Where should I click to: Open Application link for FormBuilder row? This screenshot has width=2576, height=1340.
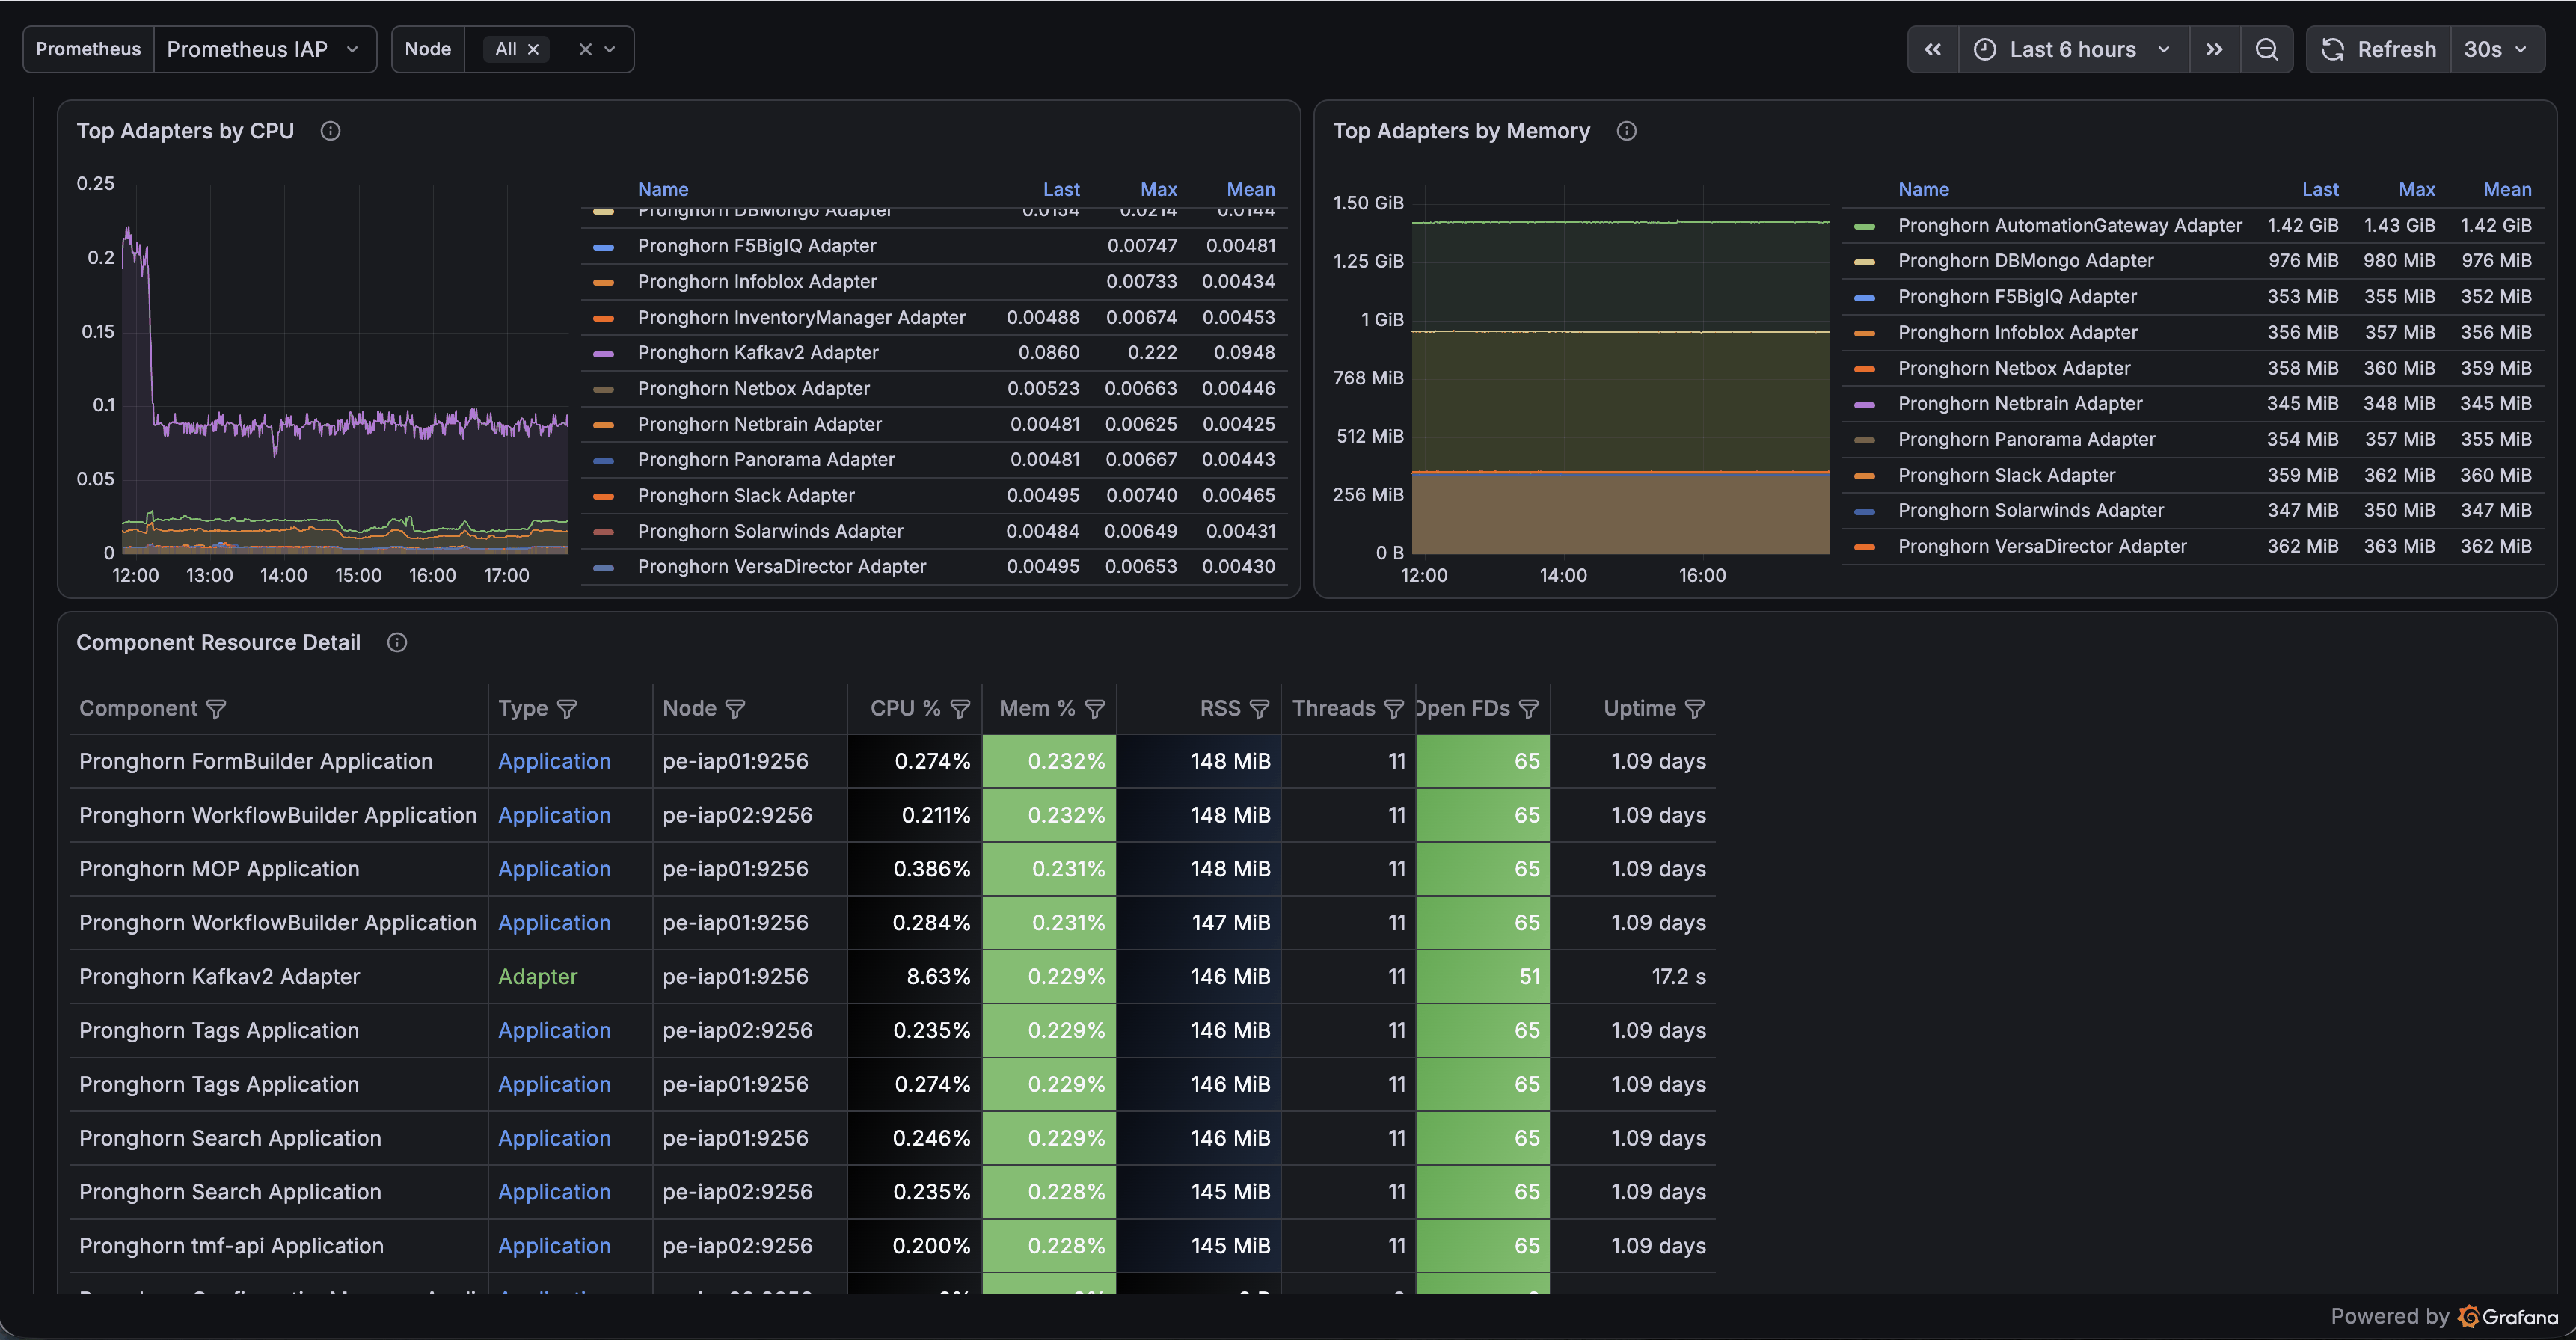[x=554, y=762]
